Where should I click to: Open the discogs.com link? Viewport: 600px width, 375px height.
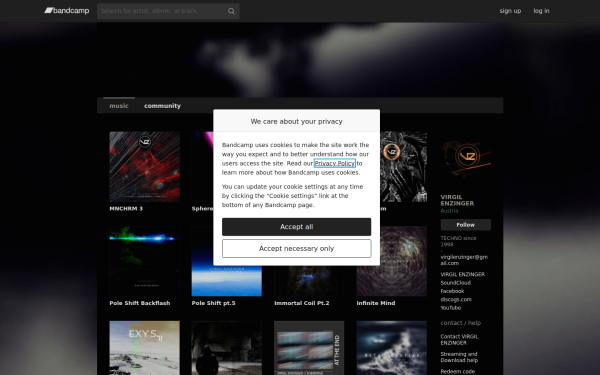pyautogui.click(x=456, y=300)
